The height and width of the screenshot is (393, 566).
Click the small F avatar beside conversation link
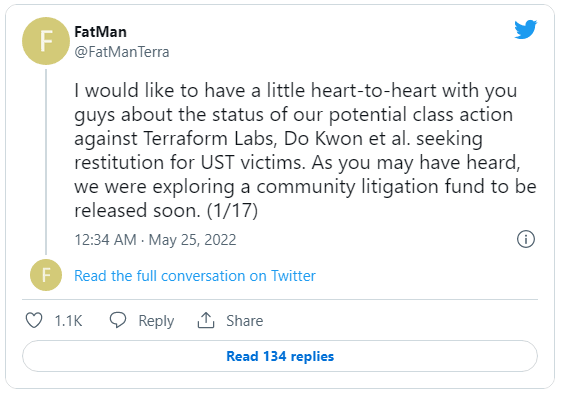[46, 275]
